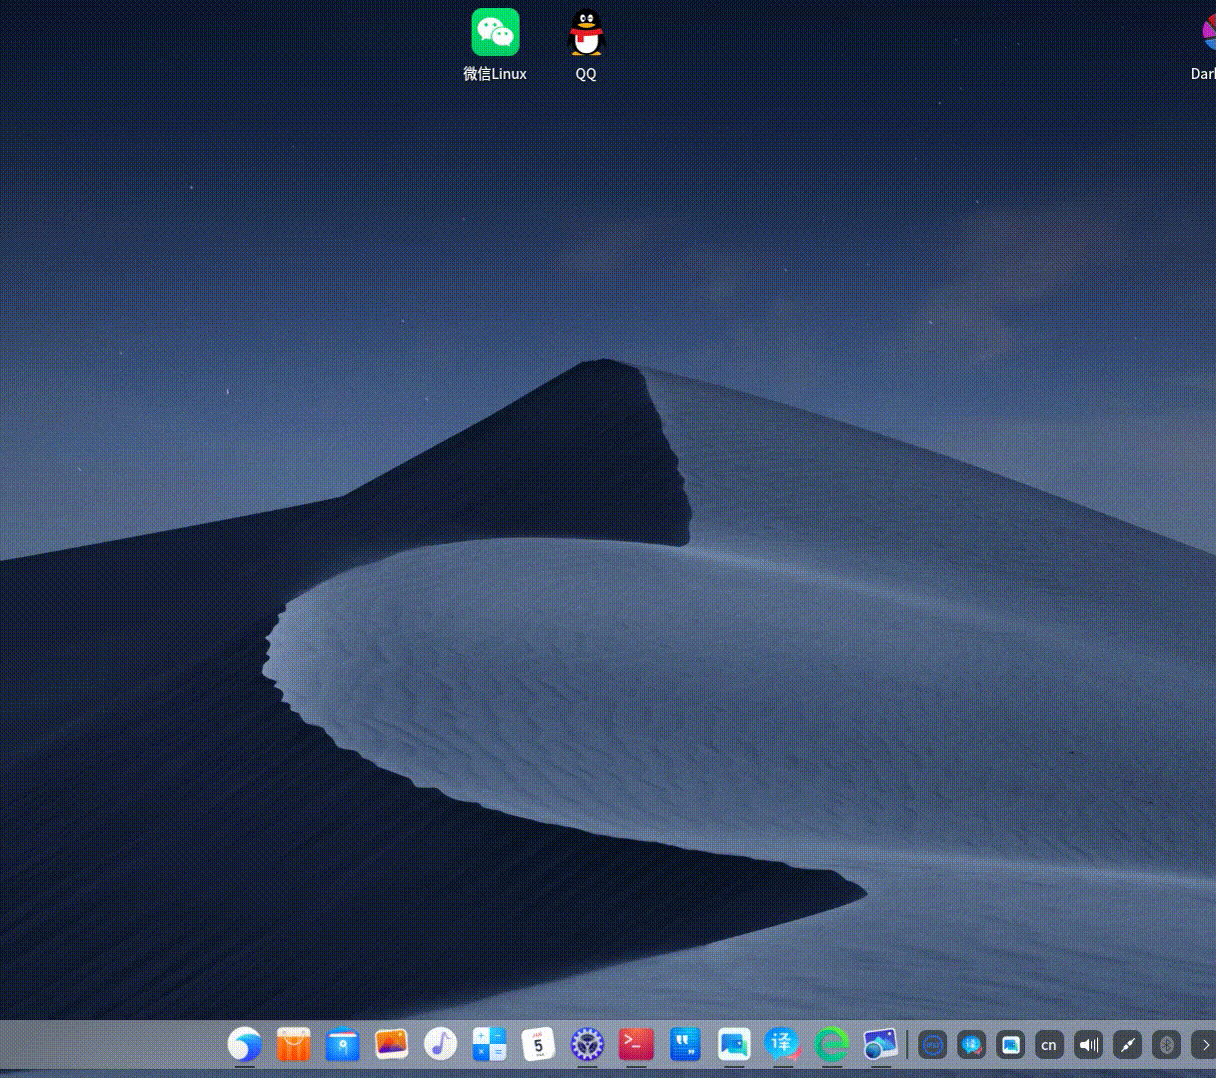Open the blue quotation marks app
Viewport: 1216px width, 1078px height.
click(685, 1045)
